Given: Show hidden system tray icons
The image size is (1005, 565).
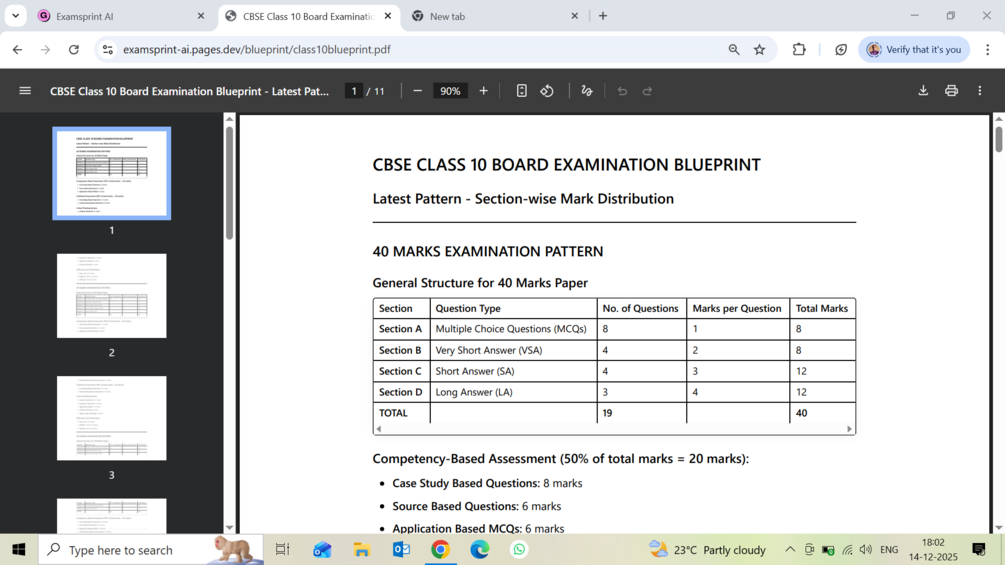Looking at the screenshot, I should (790, 550).
